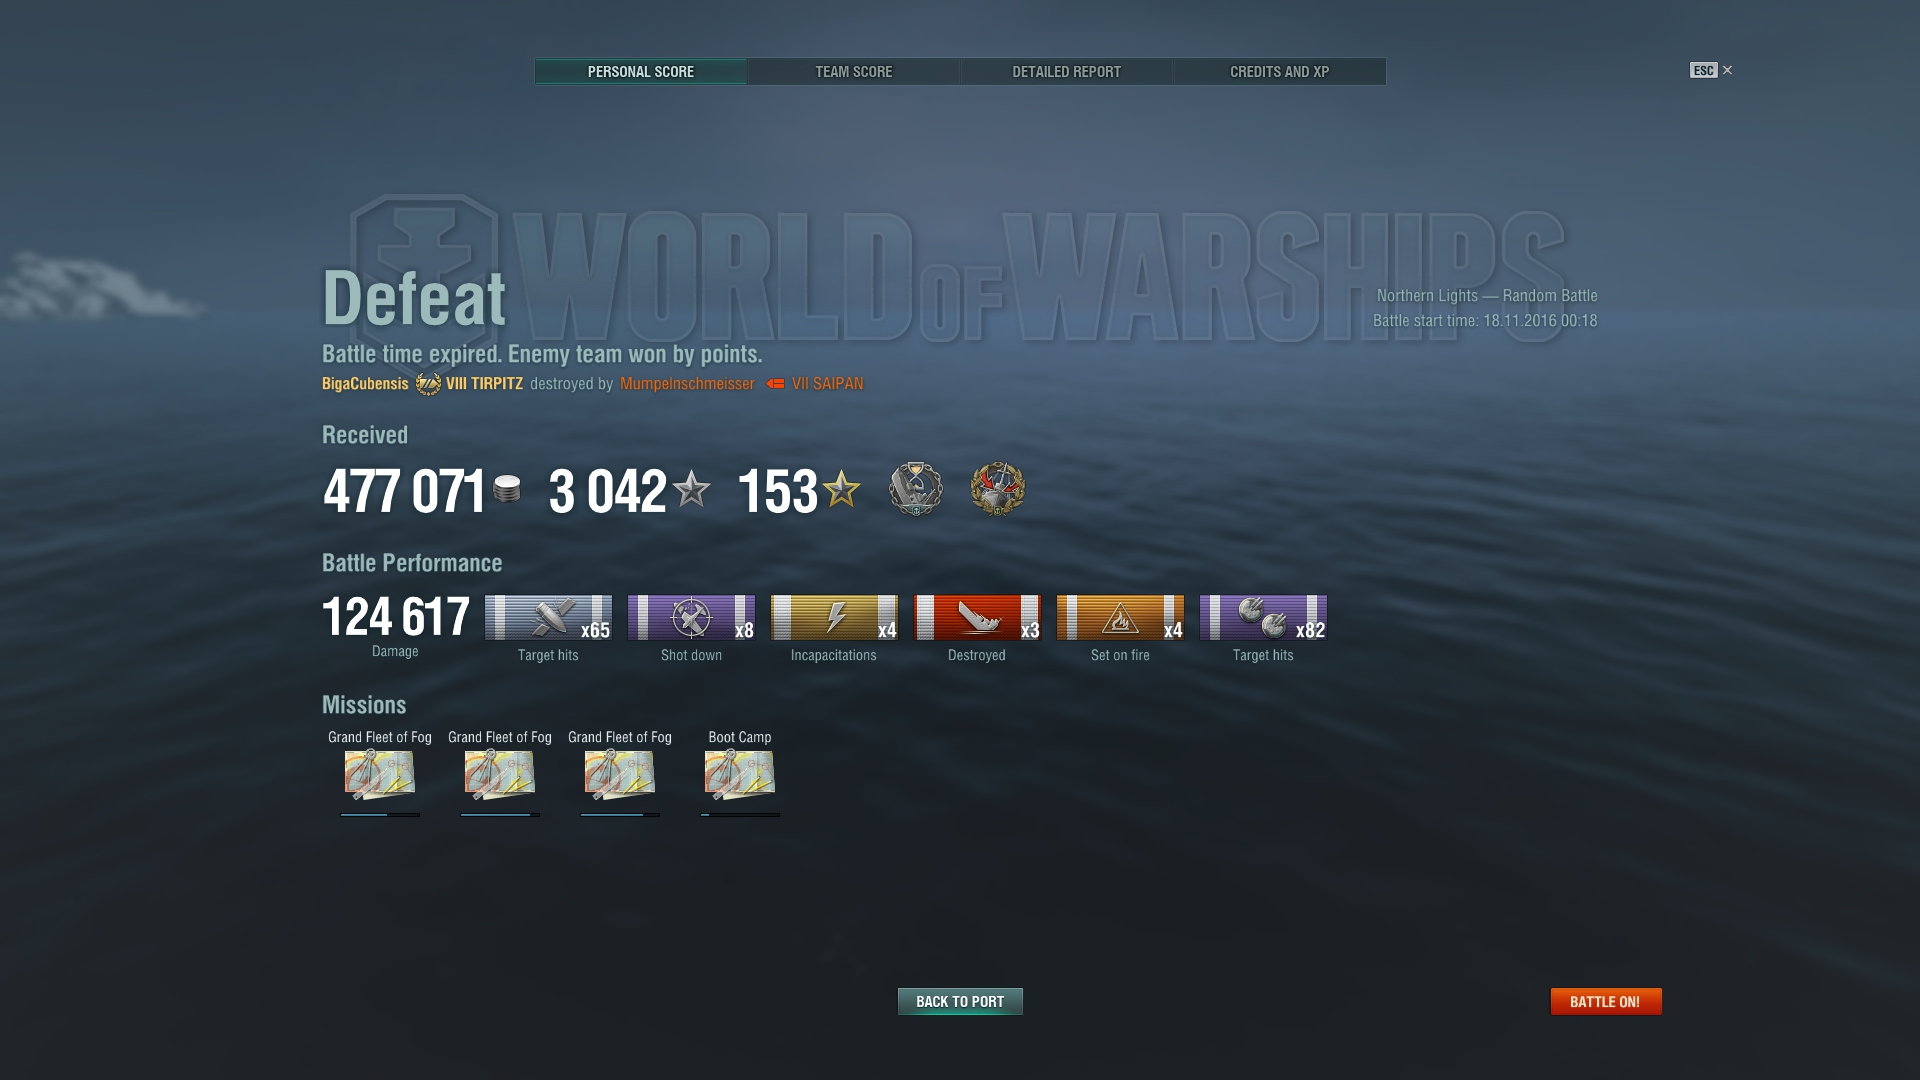Click the credits coin icon next to 477 071
Viewport: 1920px width, 1080px height.
(x=507, y=489)
